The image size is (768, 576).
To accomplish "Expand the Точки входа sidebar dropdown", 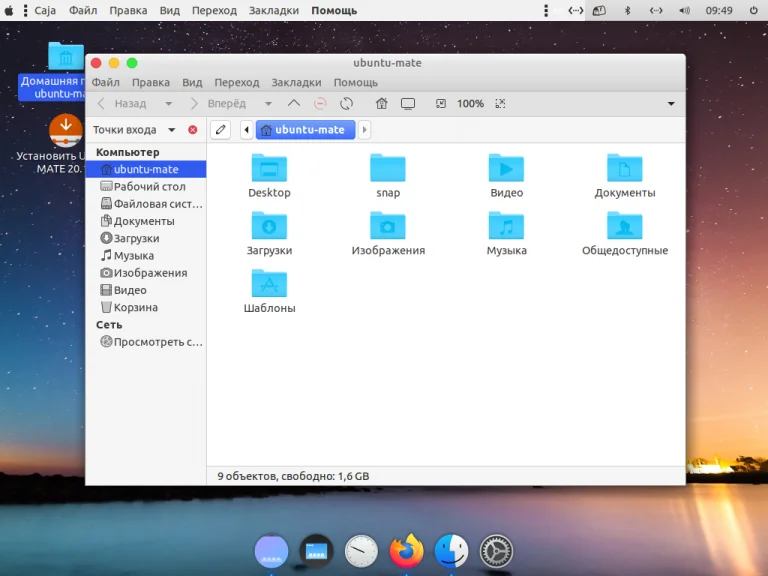I will pyautogui.click(x=171, y=130).
